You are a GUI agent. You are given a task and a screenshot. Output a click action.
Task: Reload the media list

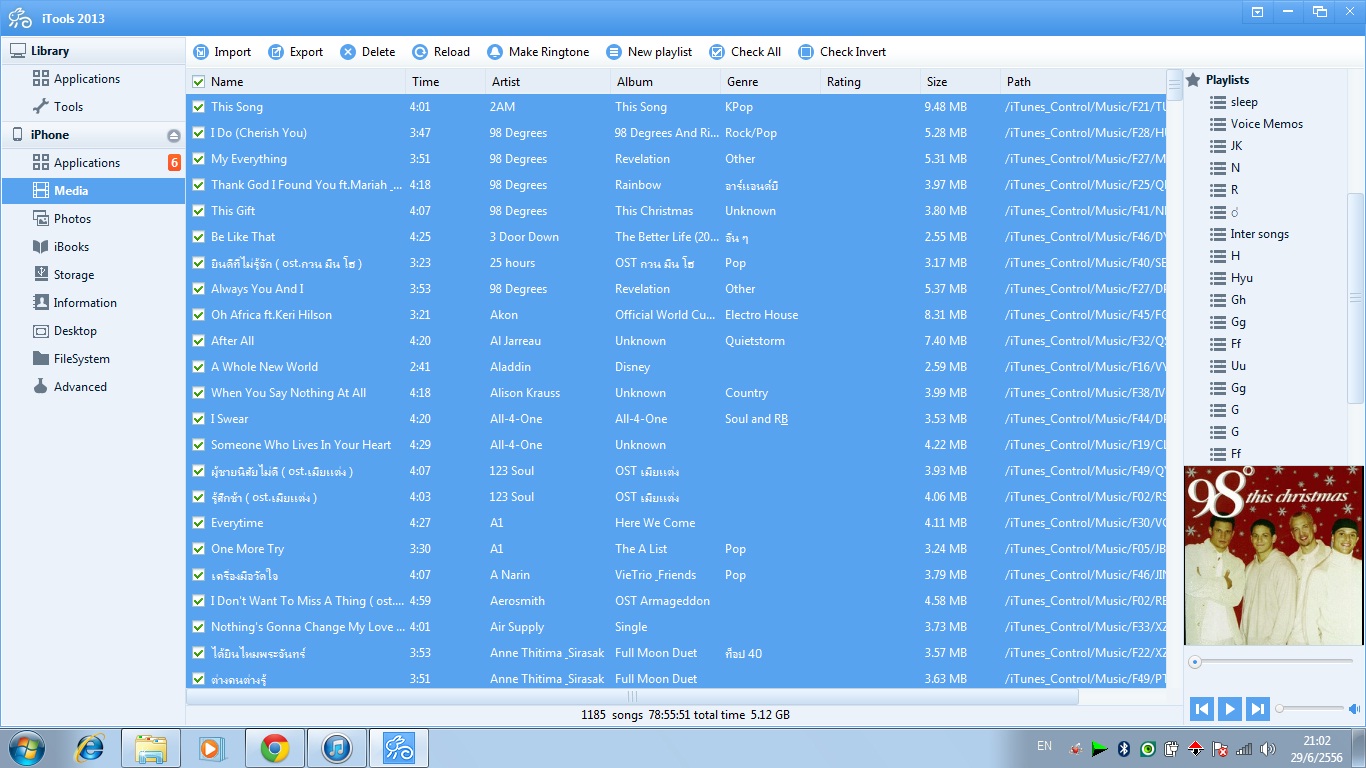(441, 52)
